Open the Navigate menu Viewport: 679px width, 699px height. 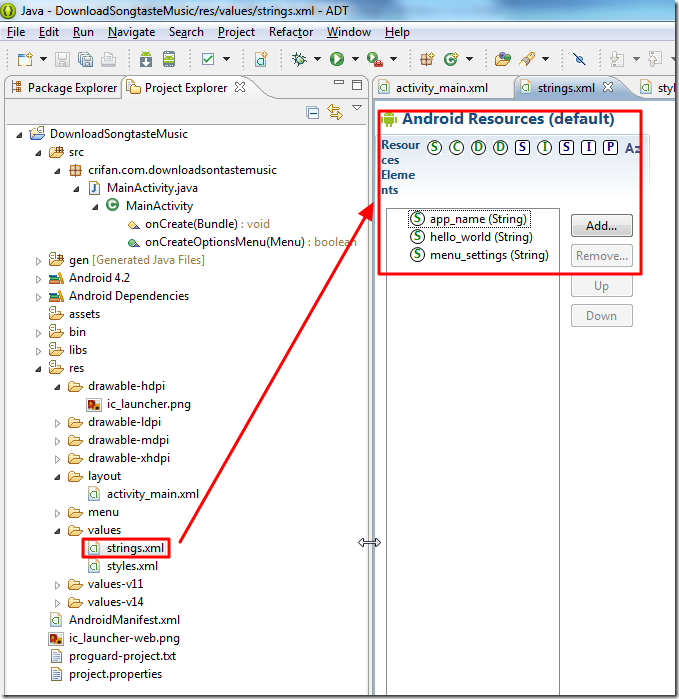tap(132, 32)
